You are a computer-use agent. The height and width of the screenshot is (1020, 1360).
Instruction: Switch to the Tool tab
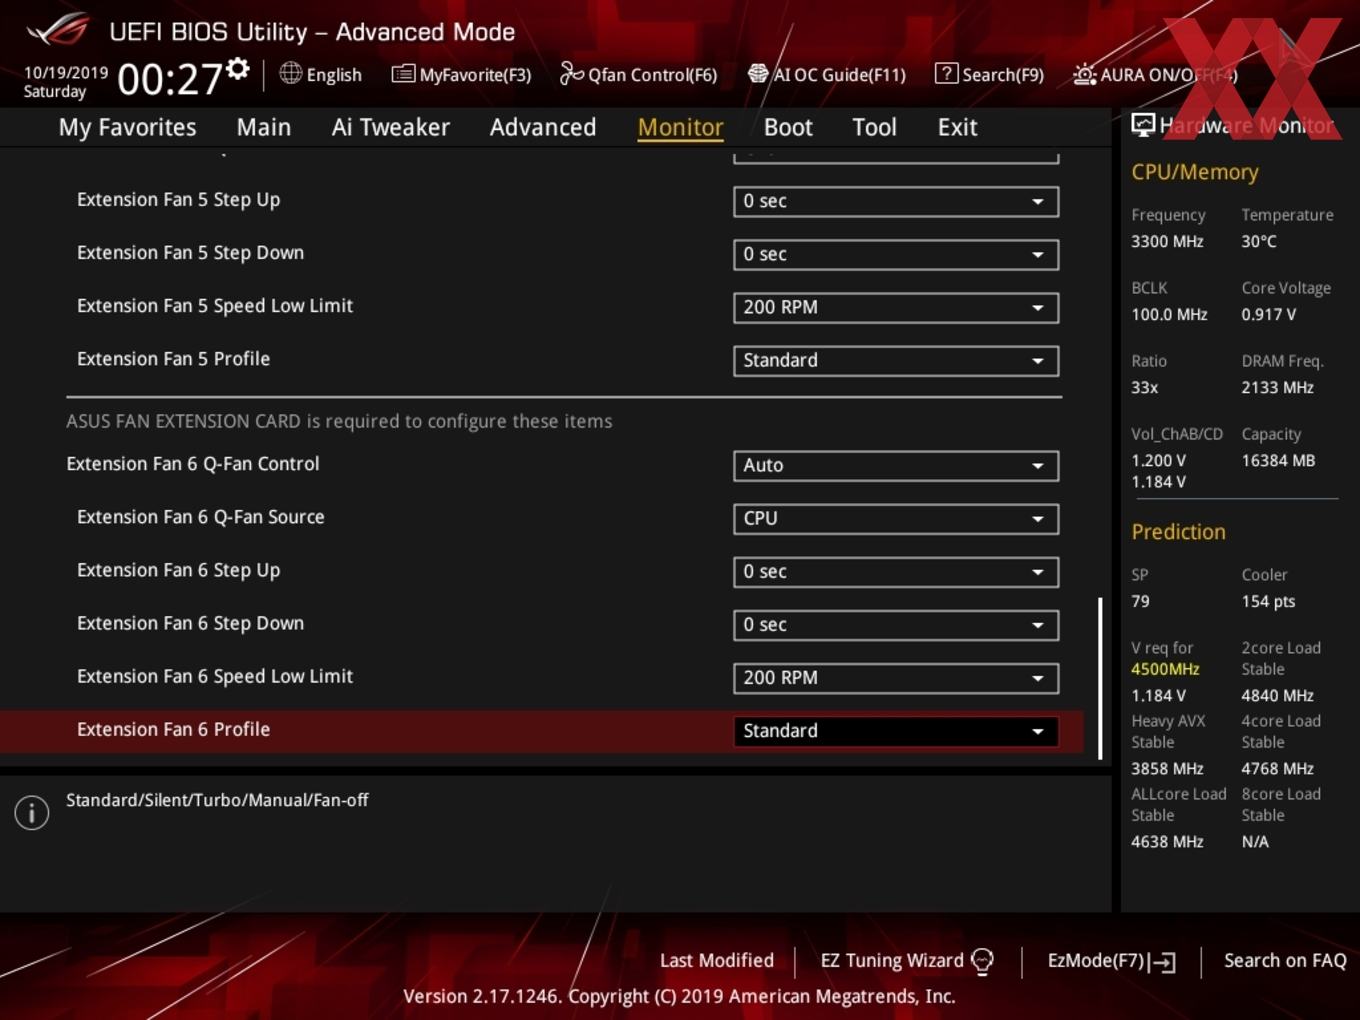tap(874, 127)
